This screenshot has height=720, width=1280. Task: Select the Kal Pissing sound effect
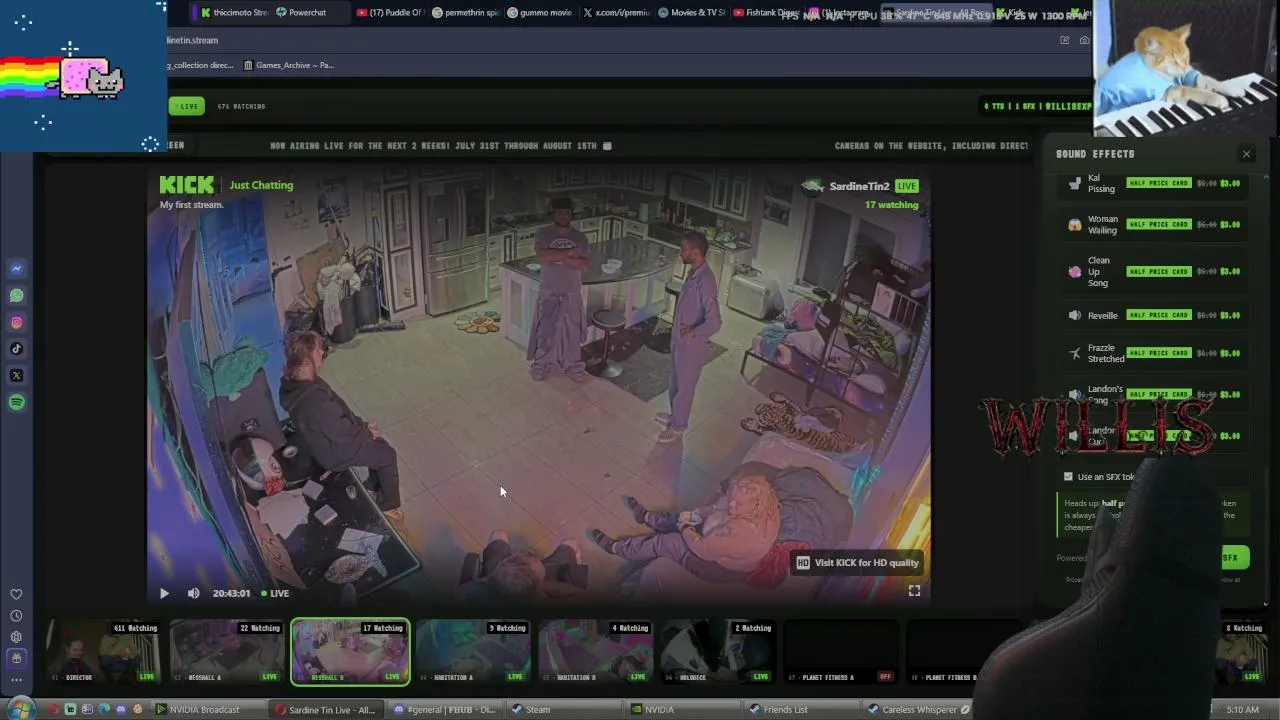coord(1155,183)
